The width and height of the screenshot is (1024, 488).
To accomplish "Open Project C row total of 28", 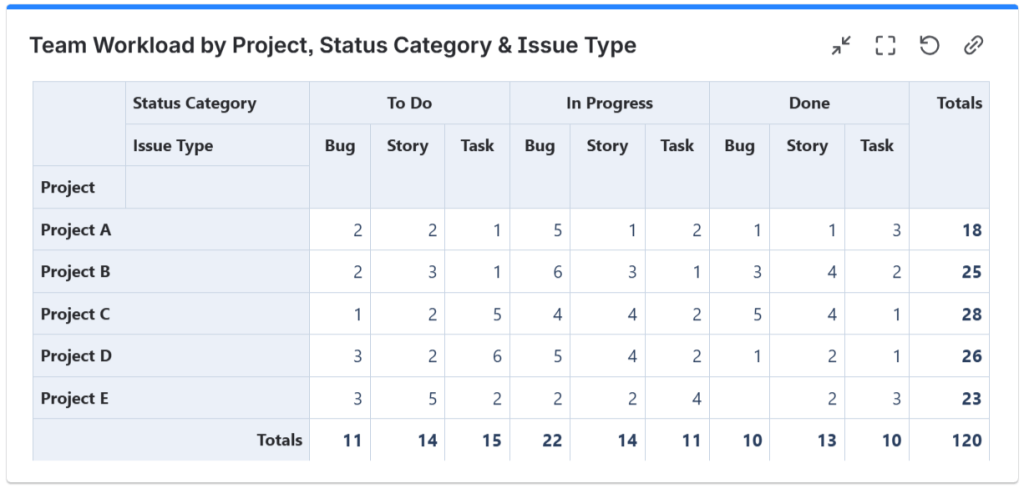I will [x=970, y=314].
